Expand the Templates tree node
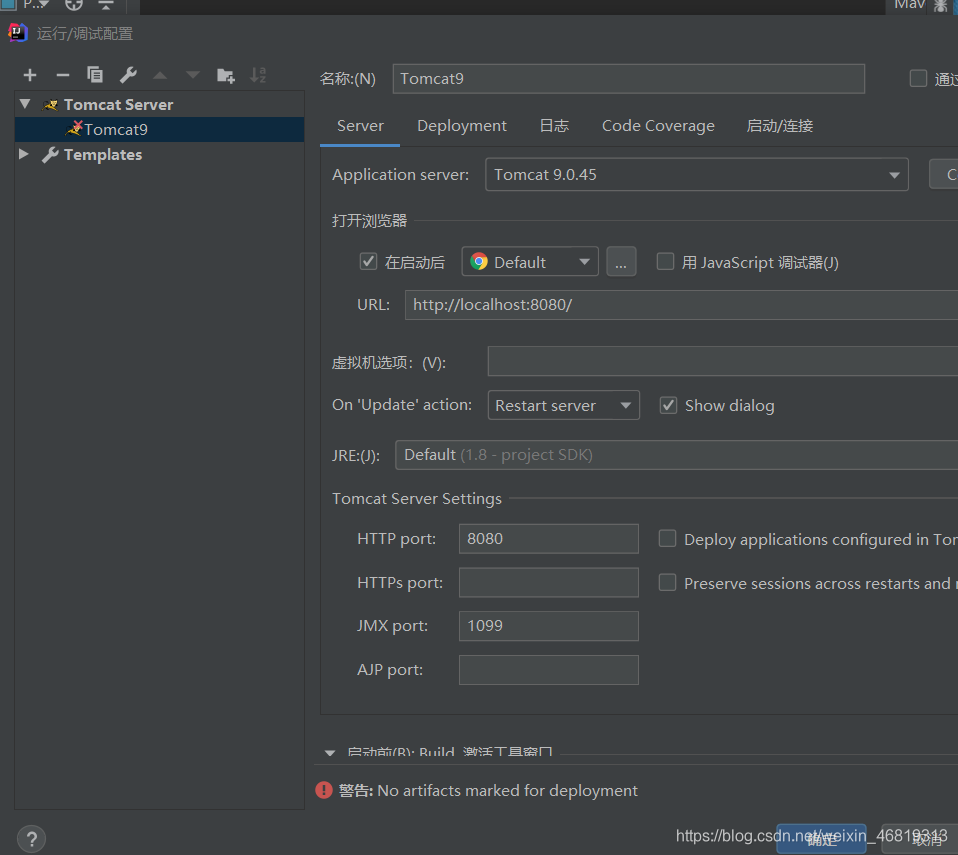The width and height of the screenshot is (958, 855). [x=24, y=154]
